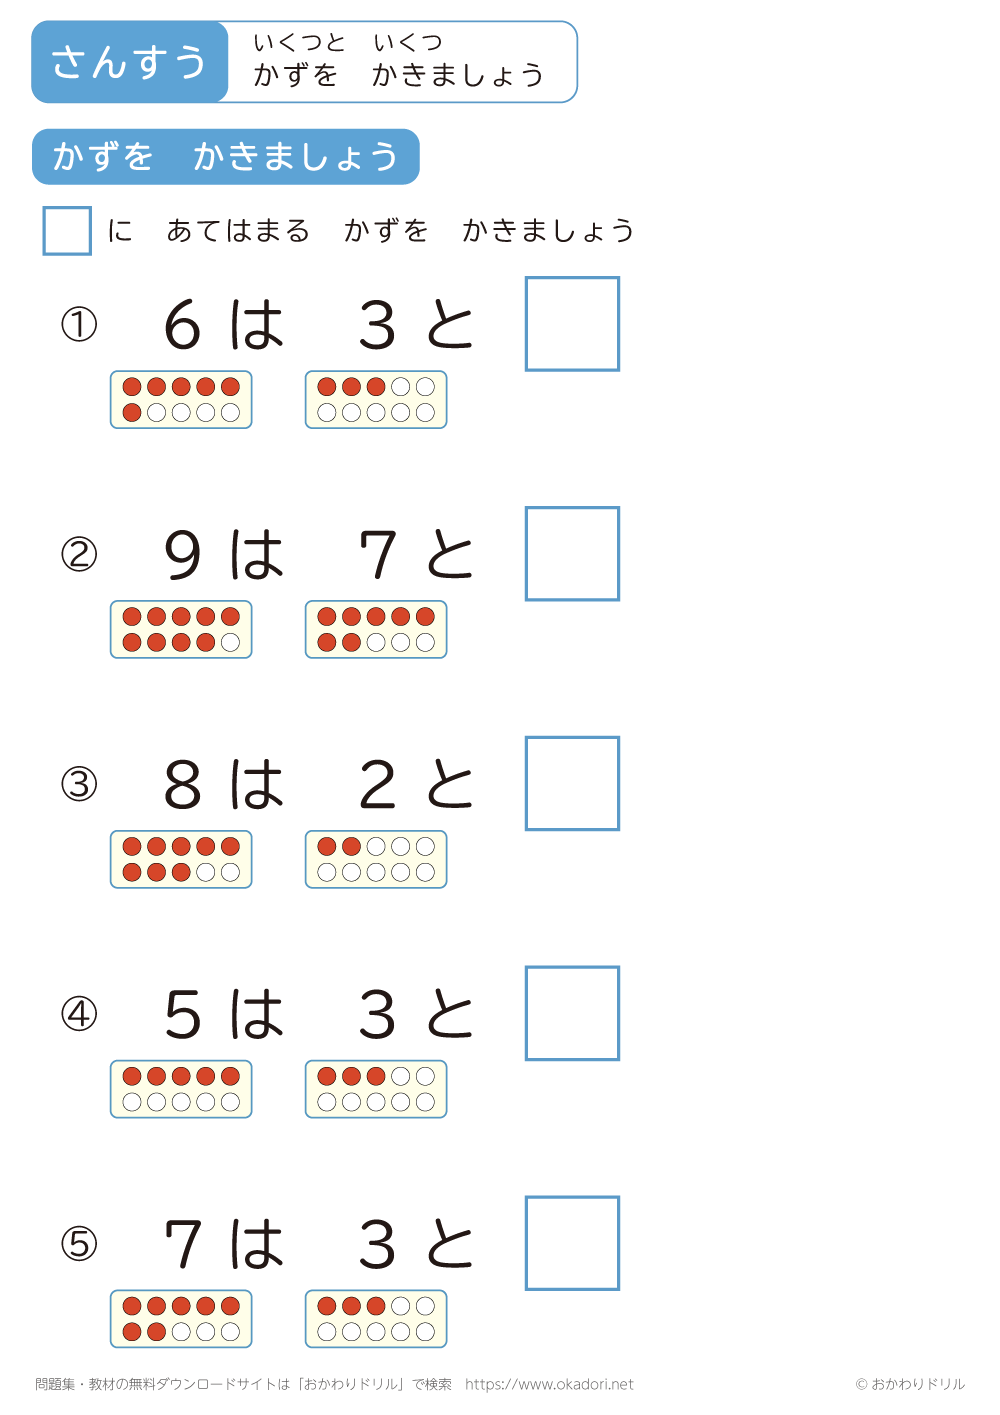Click the seven-dot frame under '7 と'

[x=376, y=630]
